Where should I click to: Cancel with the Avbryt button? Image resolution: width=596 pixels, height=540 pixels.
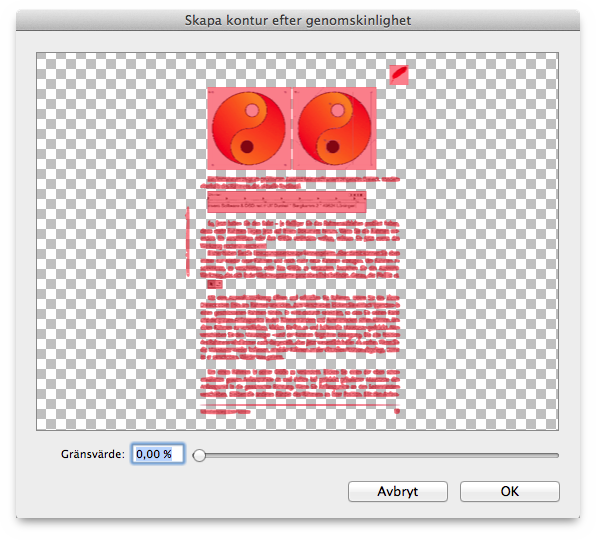coord(398,491)
